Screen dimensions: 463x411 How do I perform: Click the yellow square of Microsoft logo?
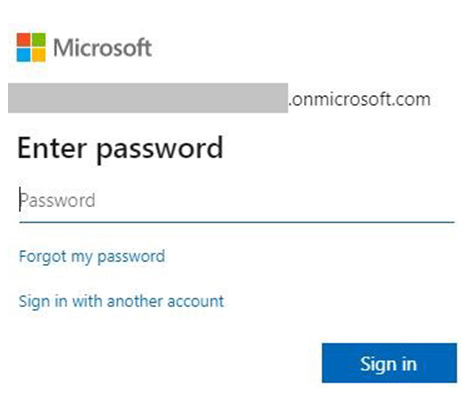click(x=38, y=55)
